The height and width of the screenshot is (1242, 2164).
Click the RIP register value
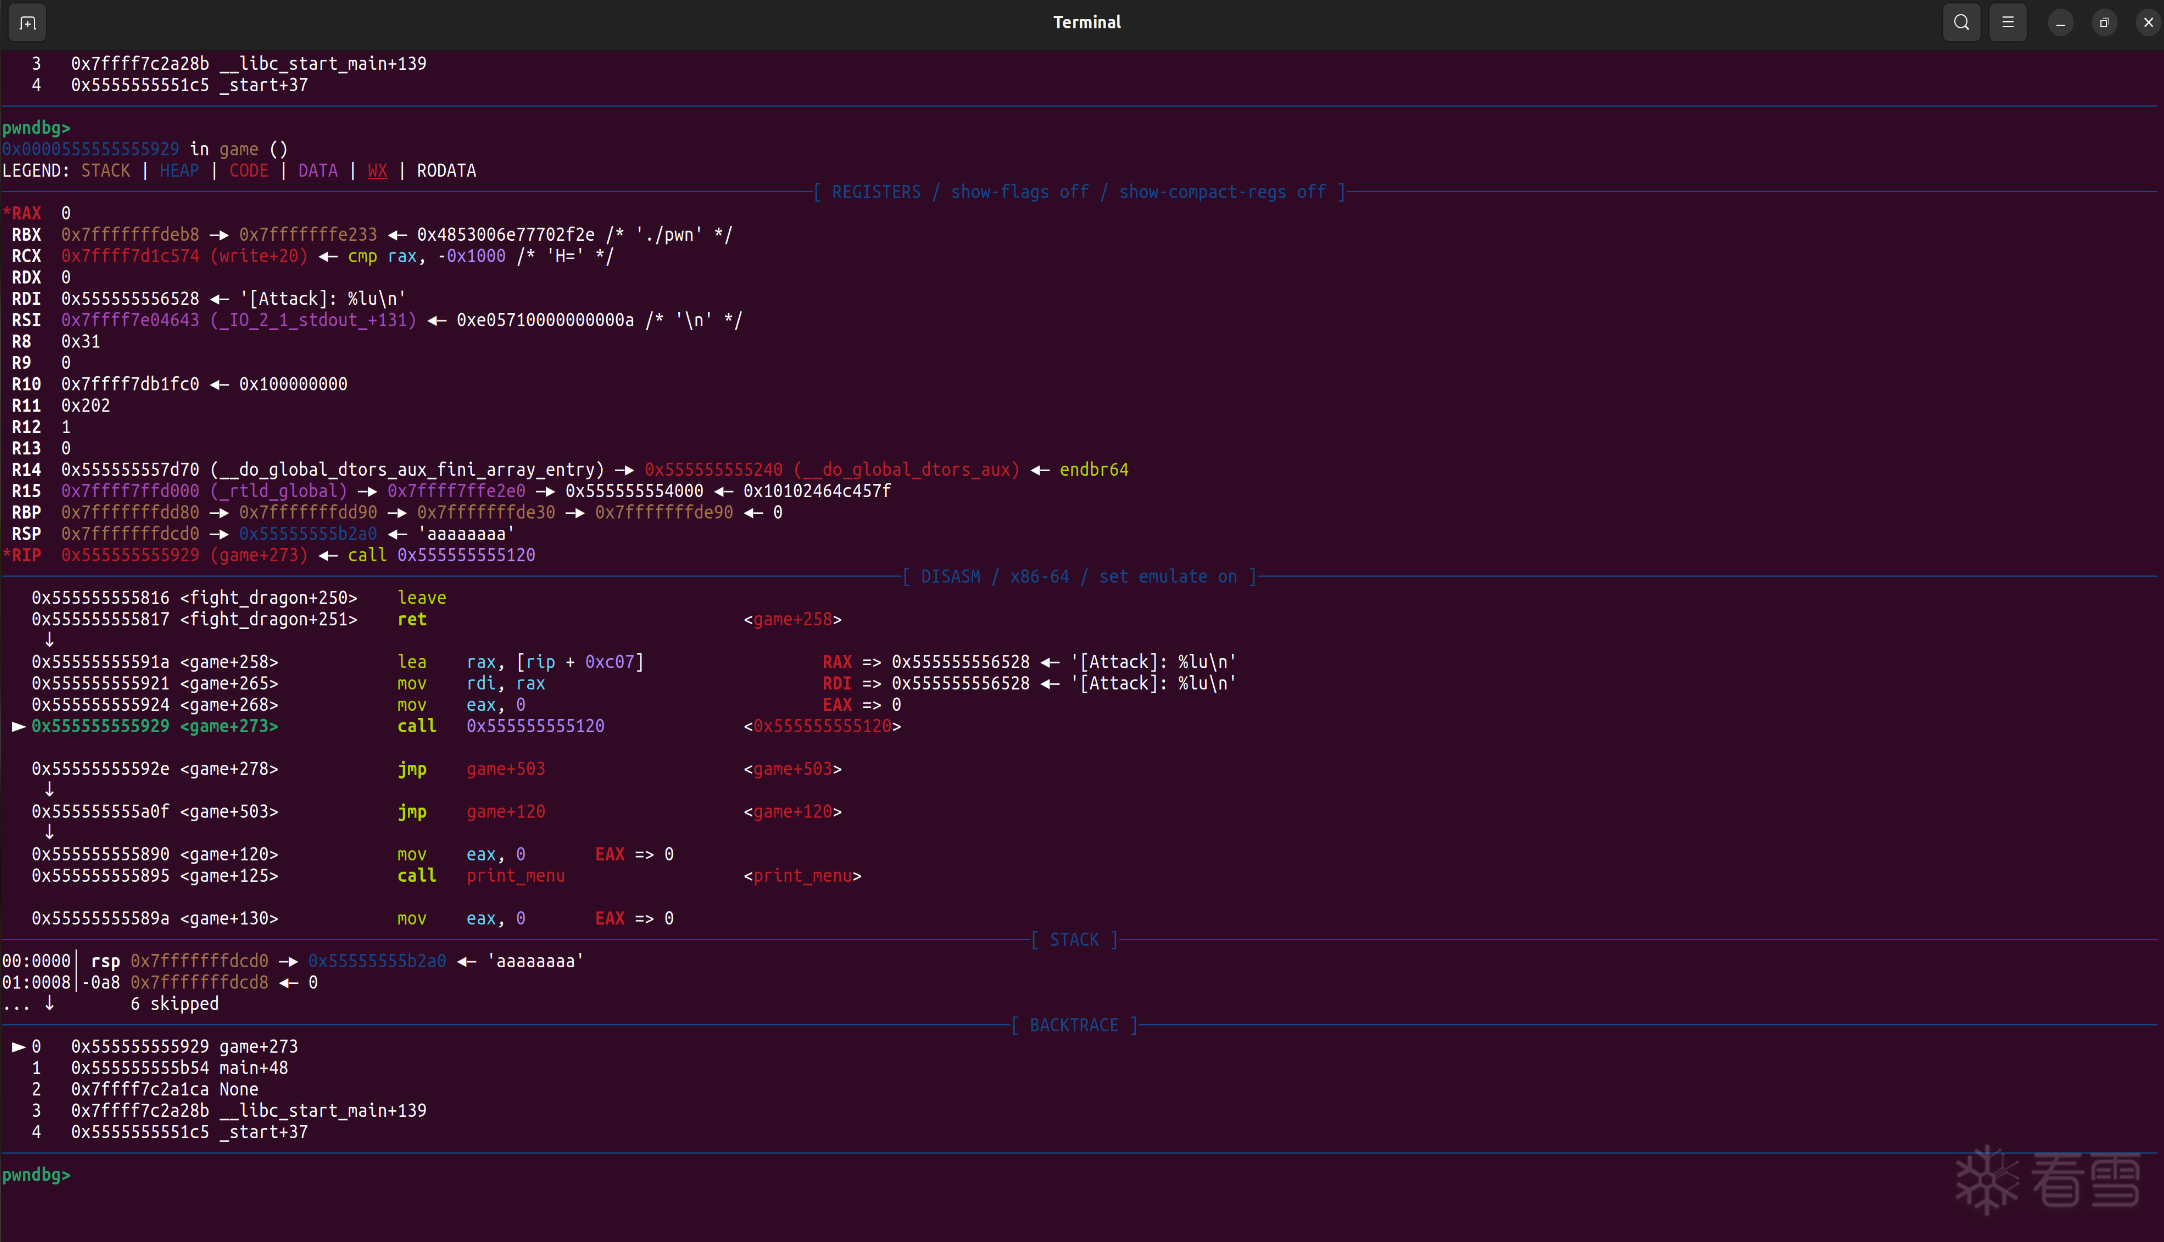pos(130,555)
